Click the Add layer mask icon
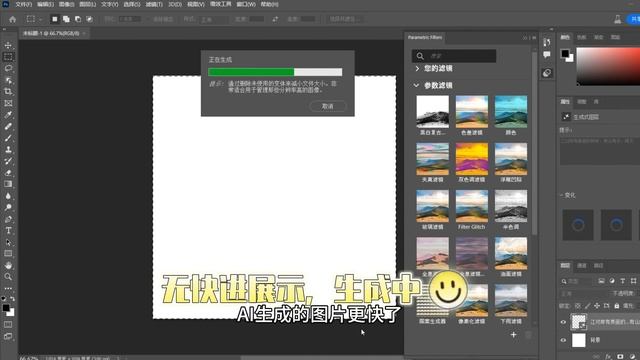The height and width of the screenshot is (360, 640). (620, 356)
